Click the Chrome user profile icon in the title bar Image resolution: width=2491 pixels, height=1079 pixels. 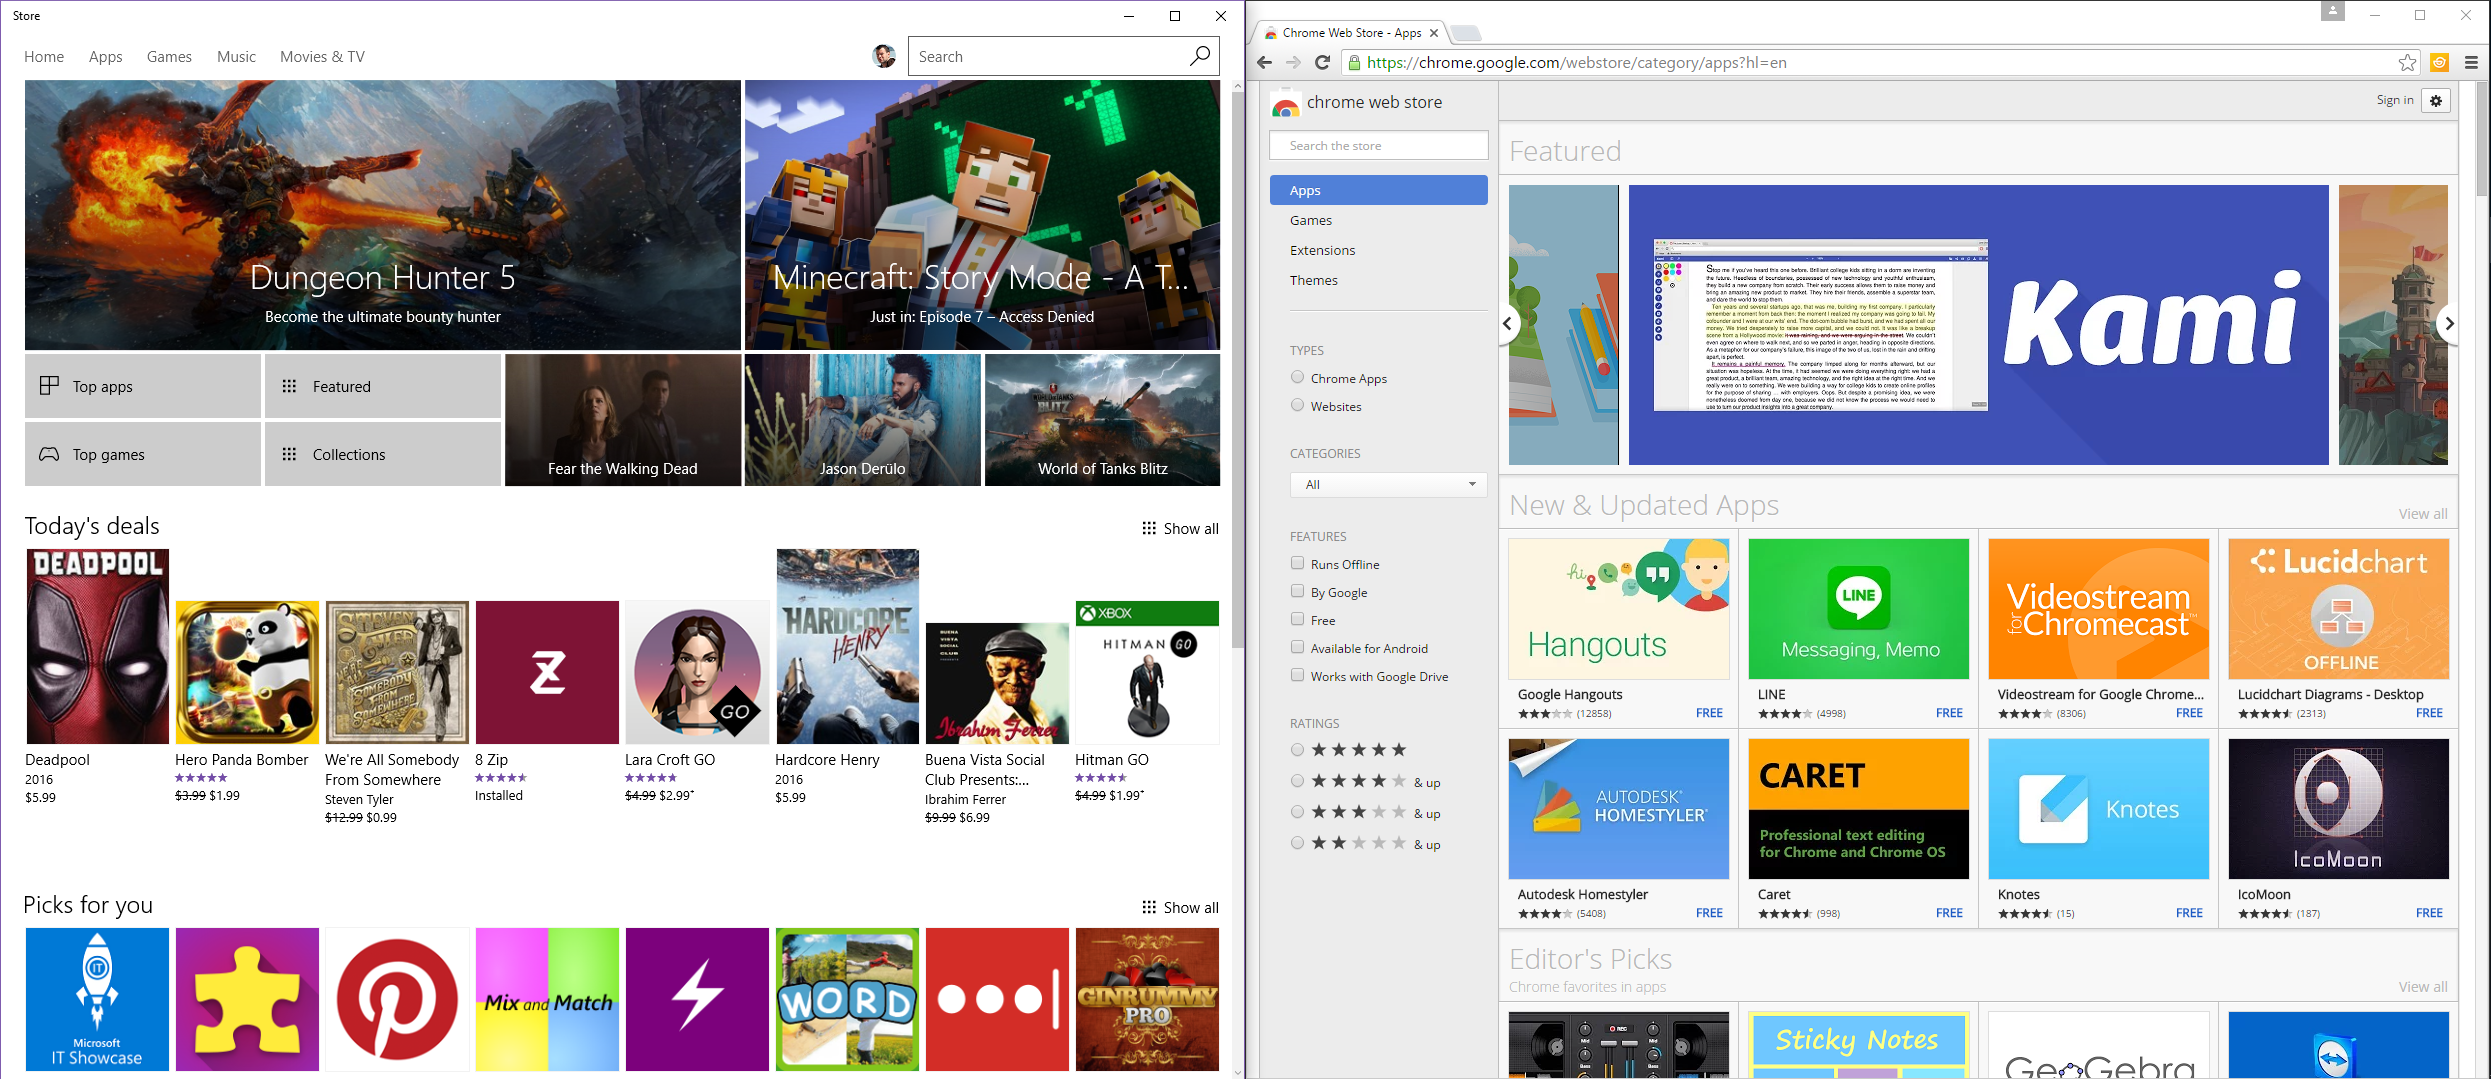coord(2333,11)
